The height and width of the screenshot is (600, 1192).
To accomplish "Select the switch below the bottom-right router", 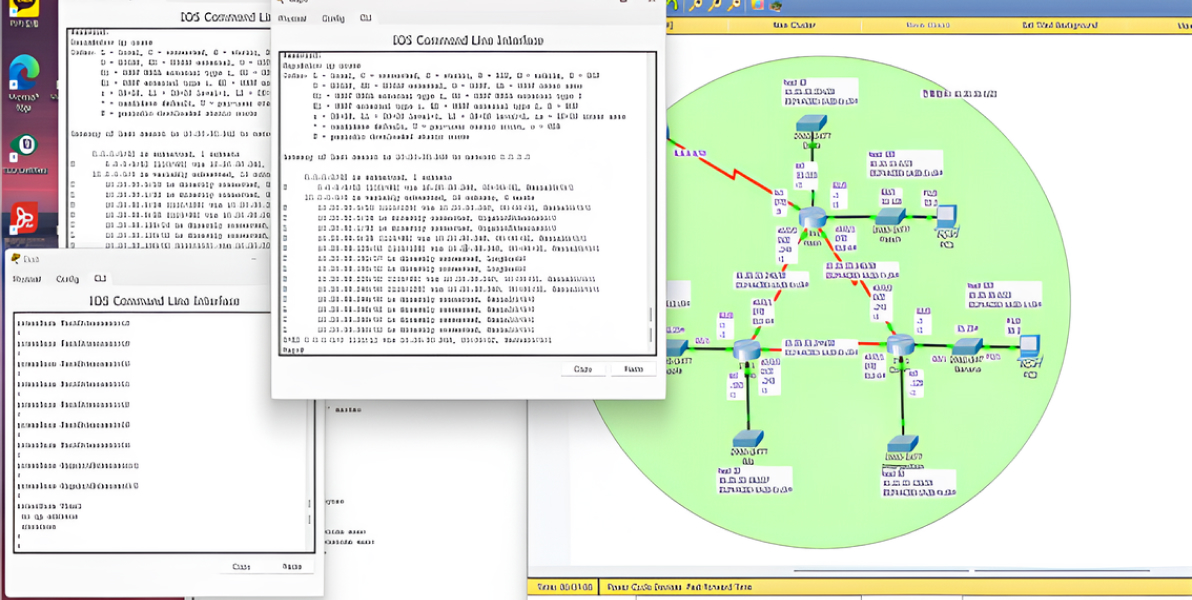I will 901,444.
